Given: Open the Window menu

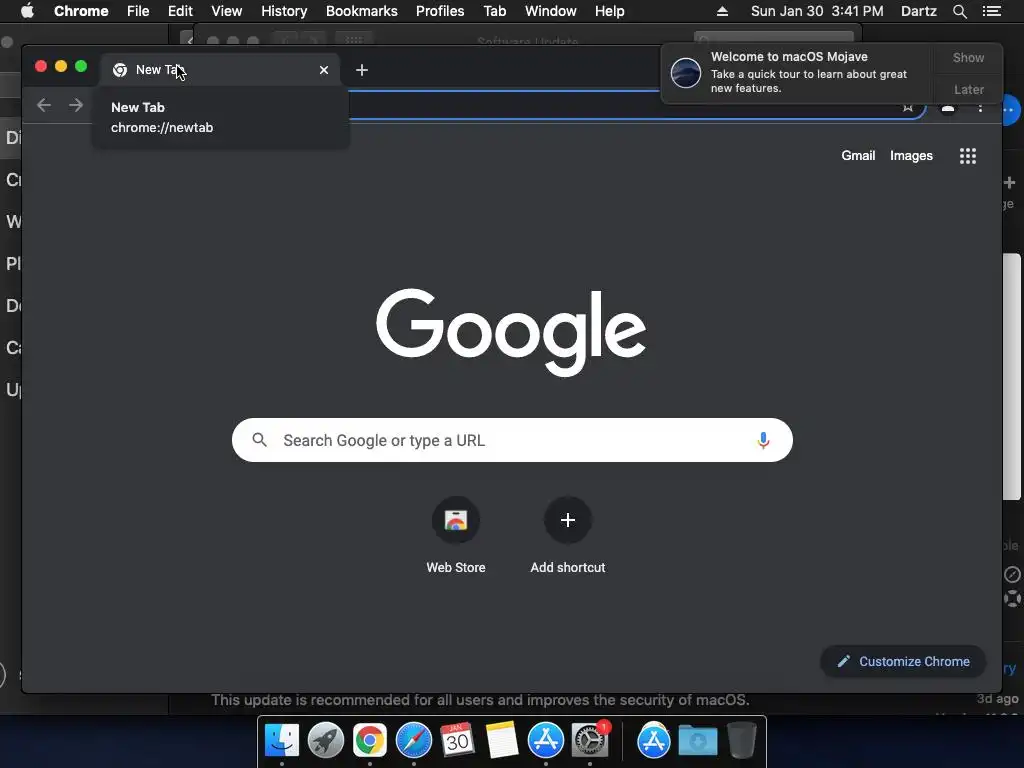Looking at the screenshot, I should click(x=551, y=11).
